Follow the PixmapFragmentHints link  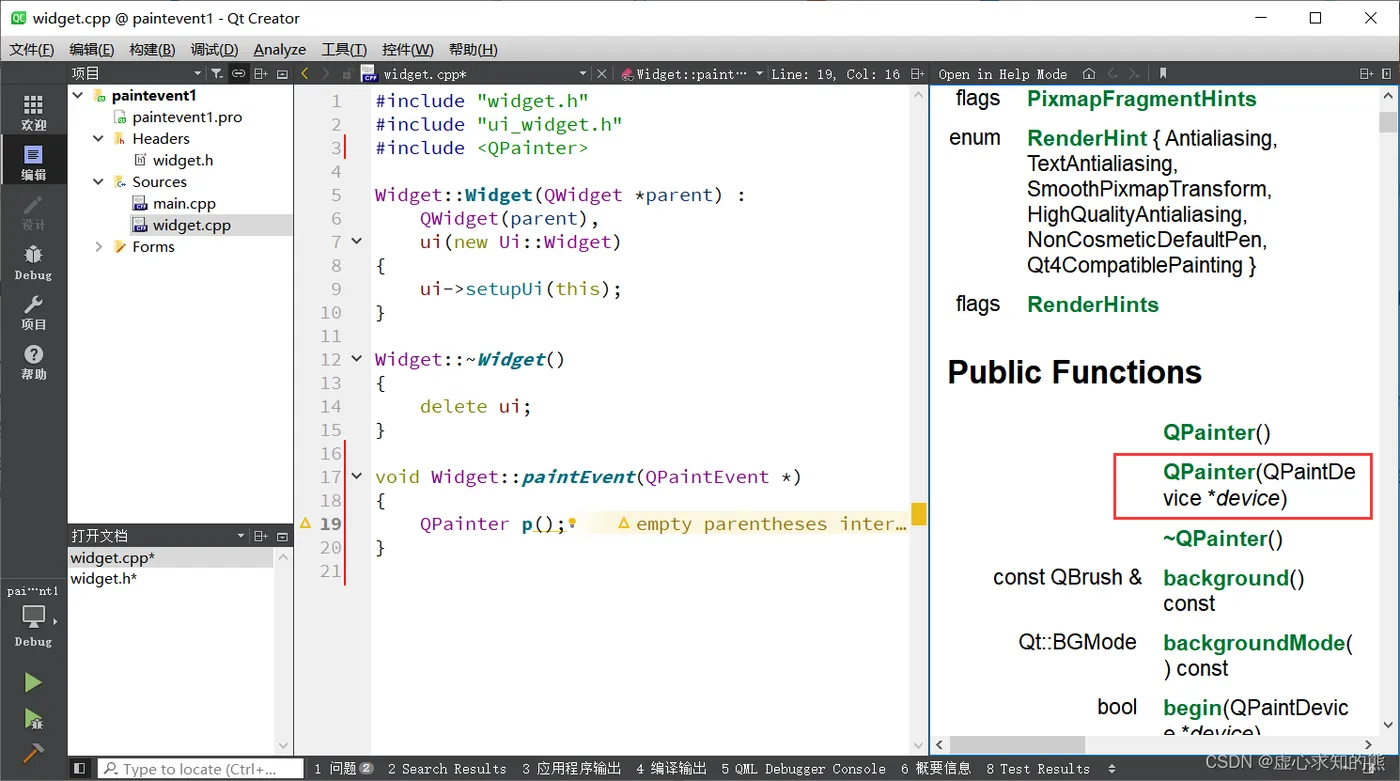tap(1141, 99)
